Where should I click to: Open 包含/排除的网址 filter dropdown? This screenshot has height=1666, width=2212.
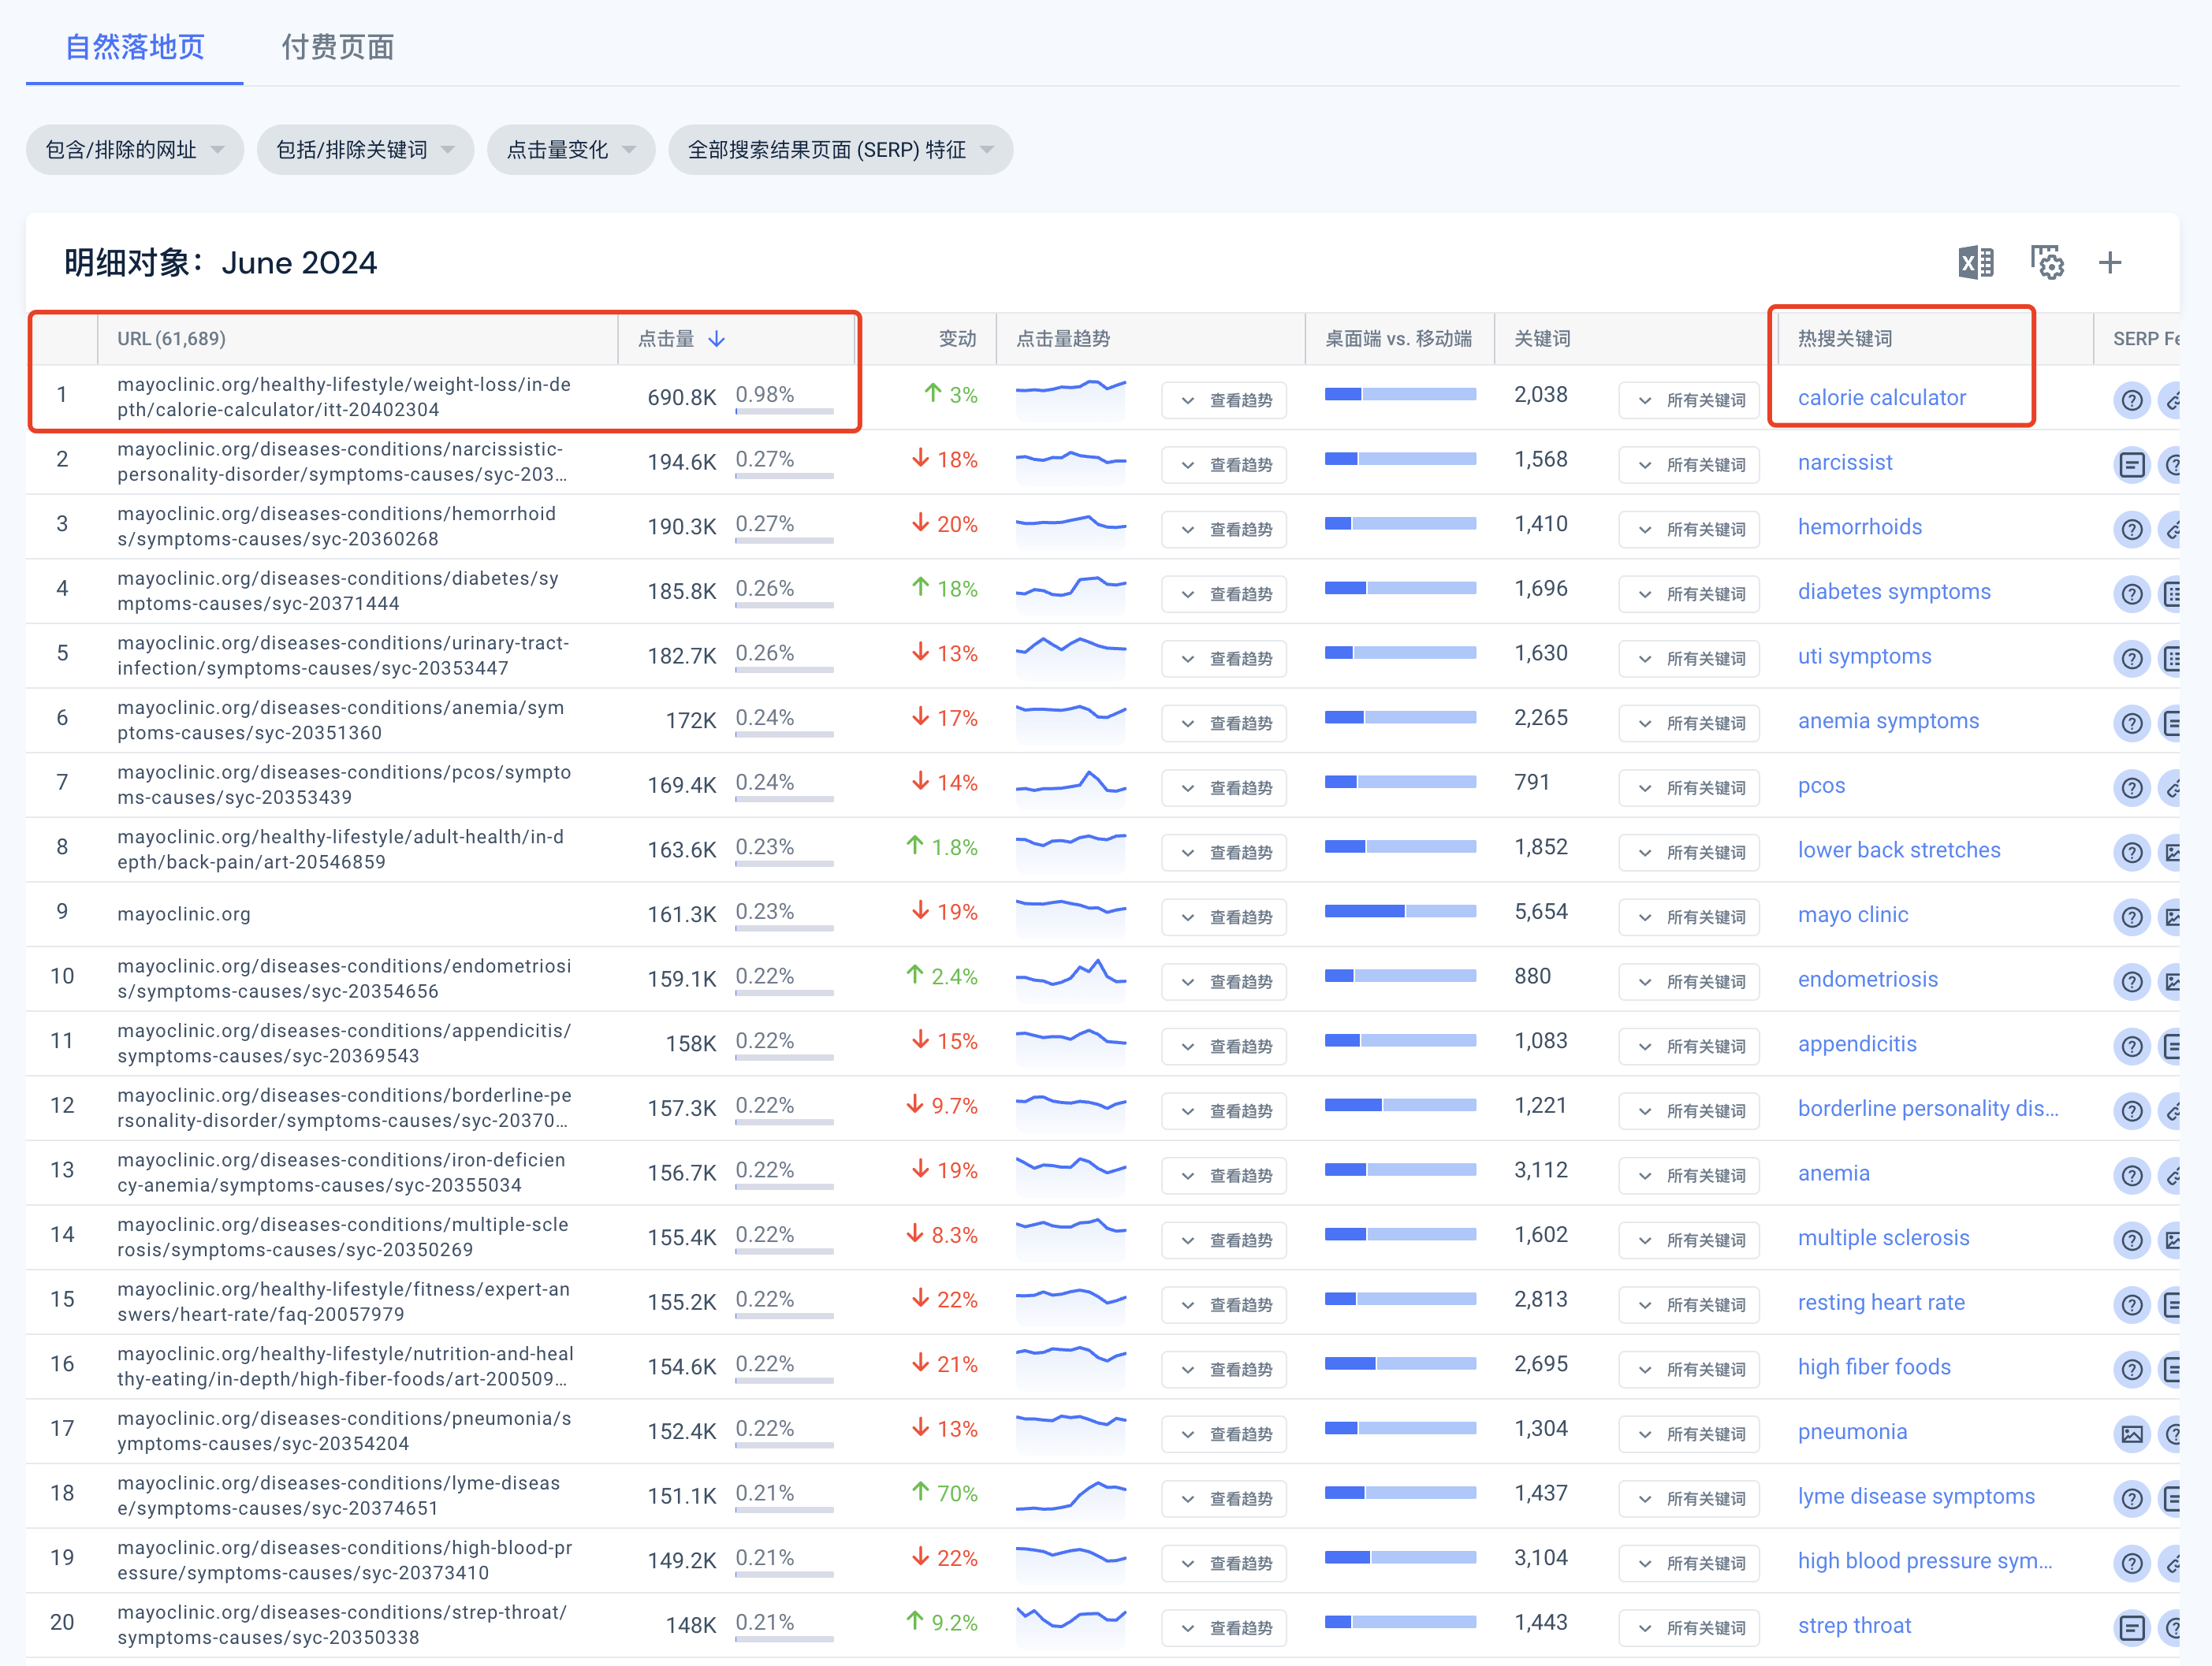[x=135, y=150]
